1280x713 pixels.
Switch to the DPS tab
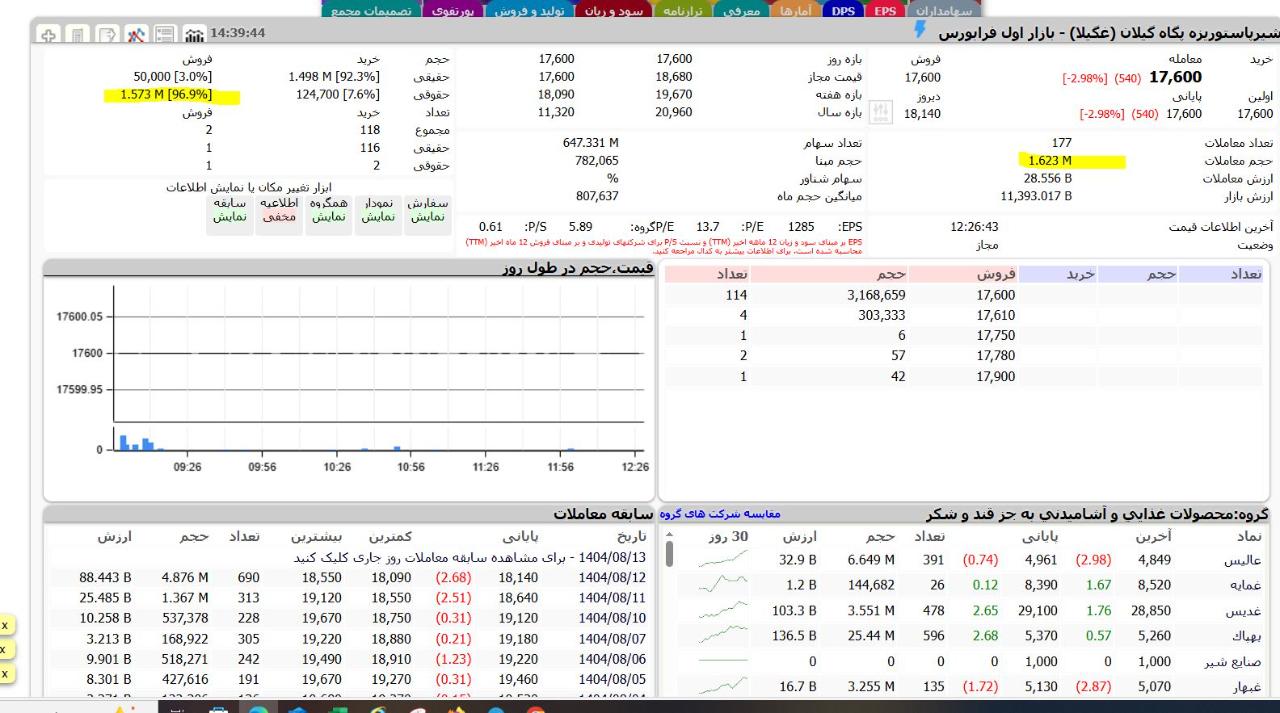point(845,10)
